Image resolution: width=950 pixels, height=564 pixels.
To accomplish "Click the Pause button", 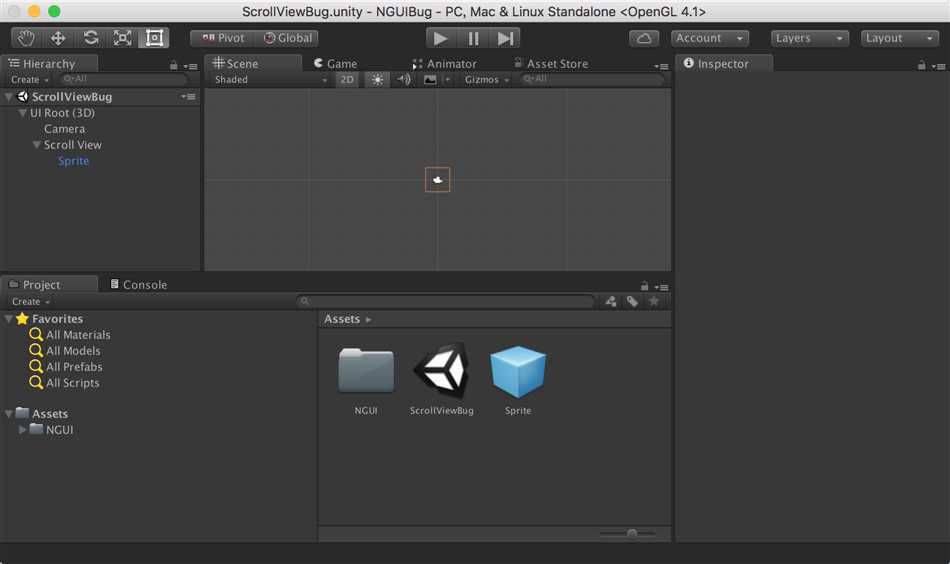I will tap(473, 38).
